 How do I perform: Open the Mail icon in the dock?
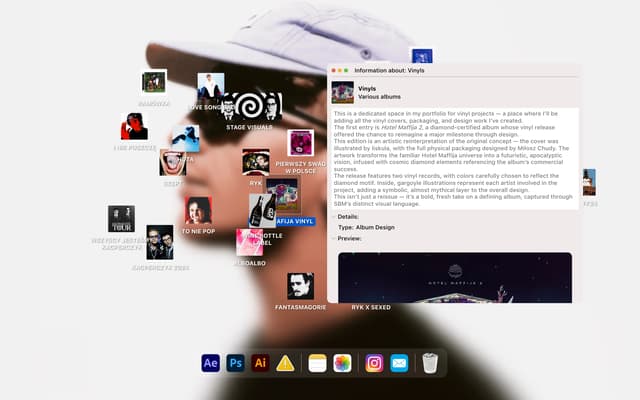399,363
